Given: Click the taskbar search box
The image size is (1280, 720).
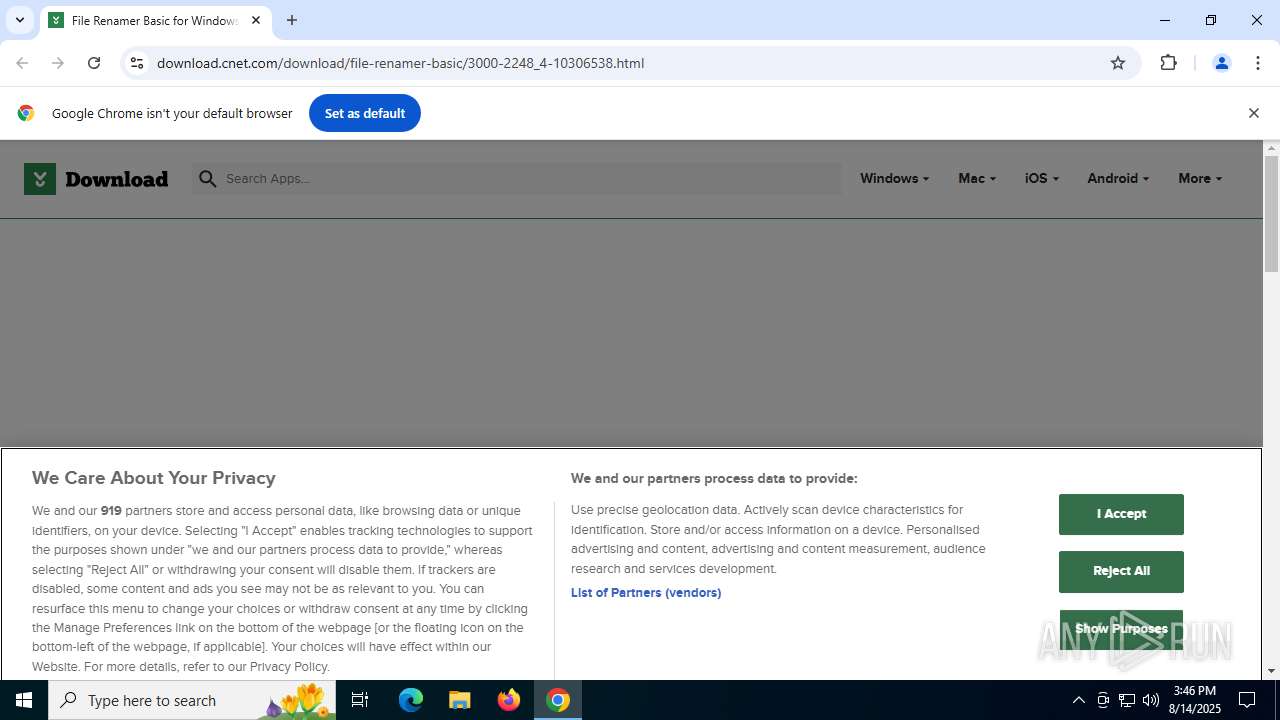Looking at the screenshot, I should pos(192,700).
